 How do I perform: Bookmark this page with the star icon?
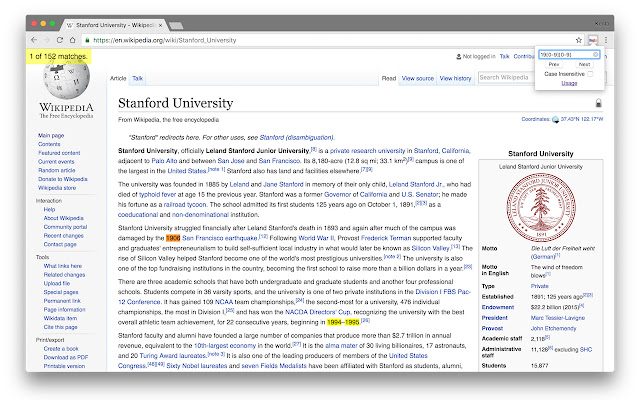tap(578, 40)
